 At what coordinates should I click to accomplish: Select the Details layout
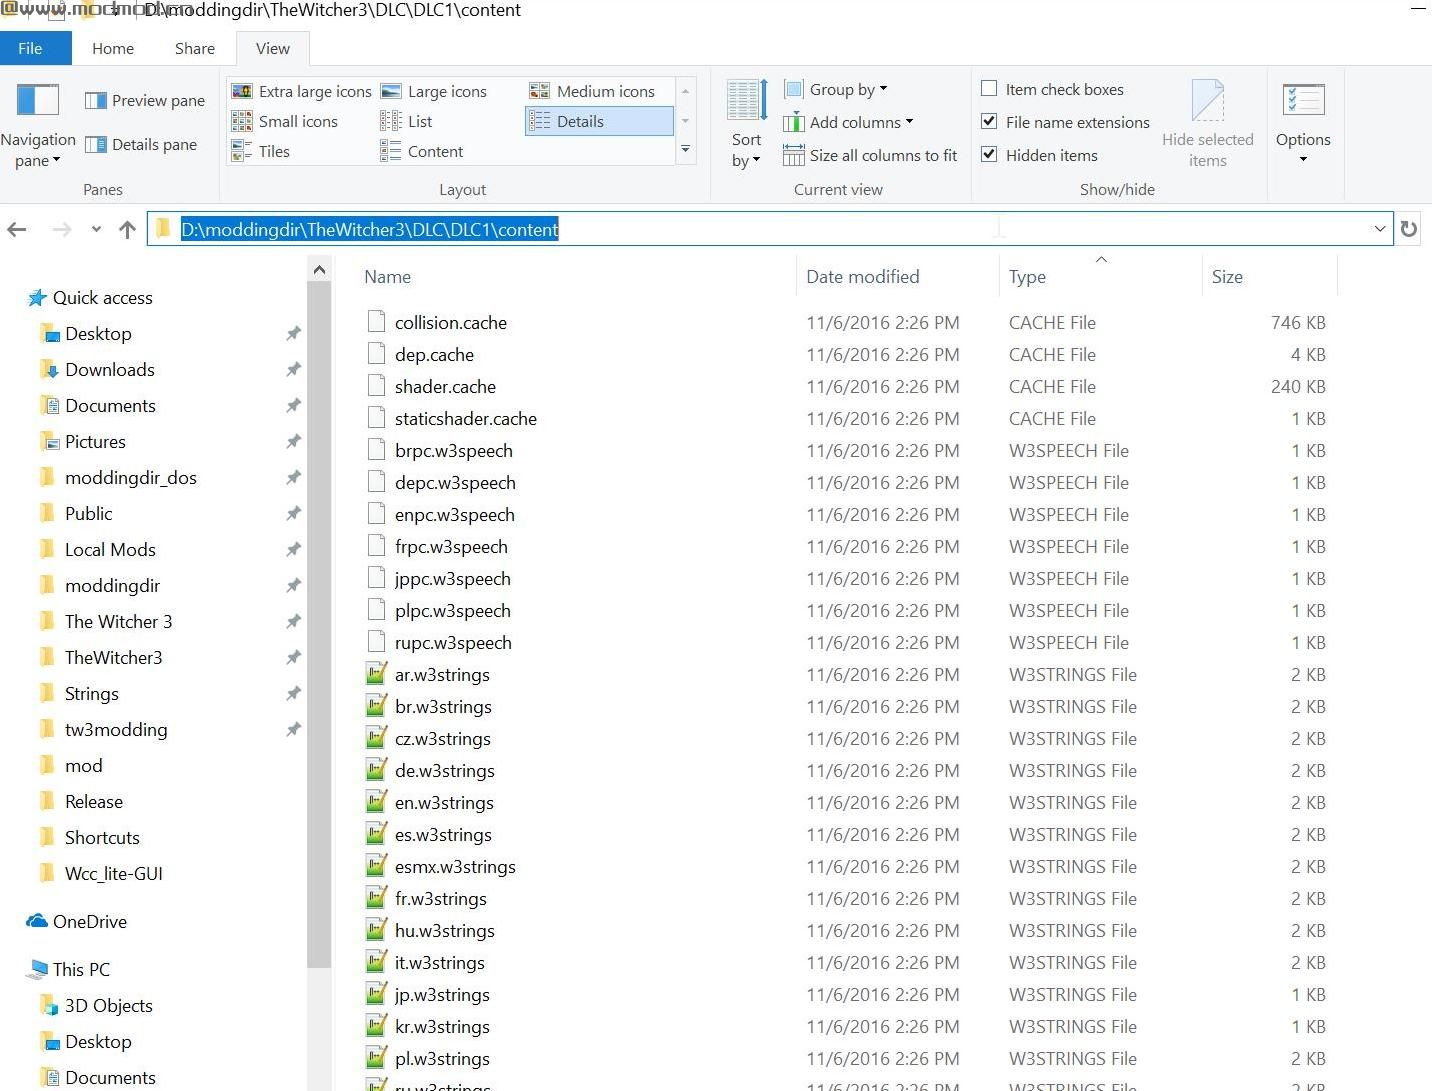(x=598, y=121)
